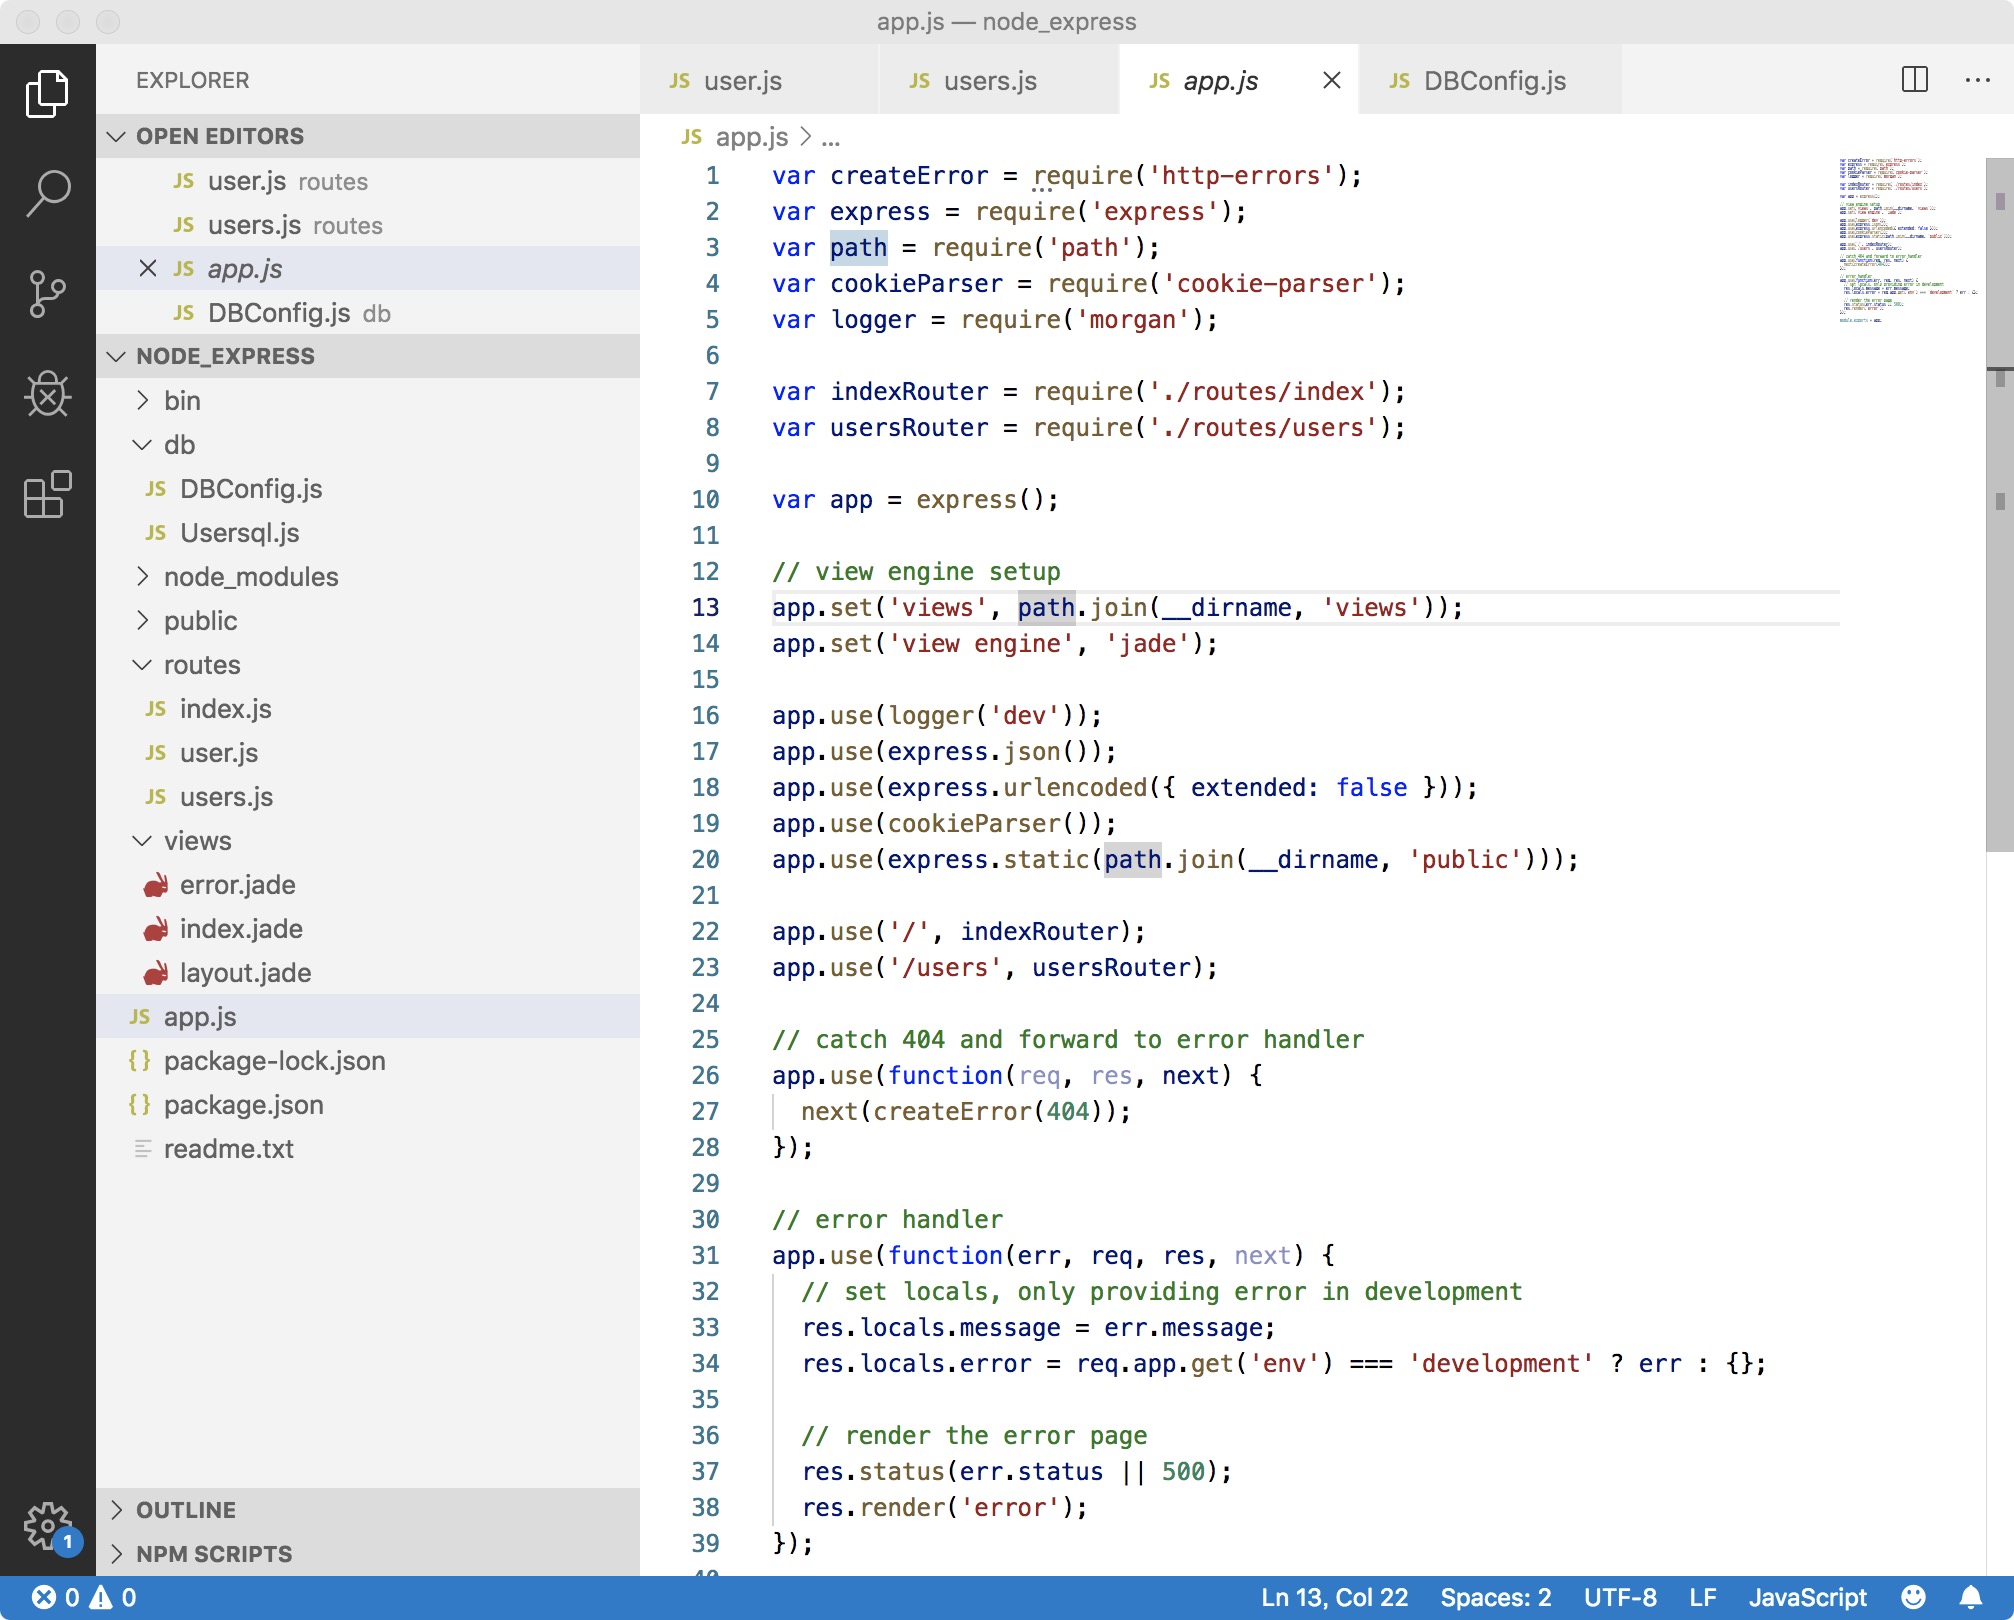Collapse the routes folder

[x=202, y=665]
